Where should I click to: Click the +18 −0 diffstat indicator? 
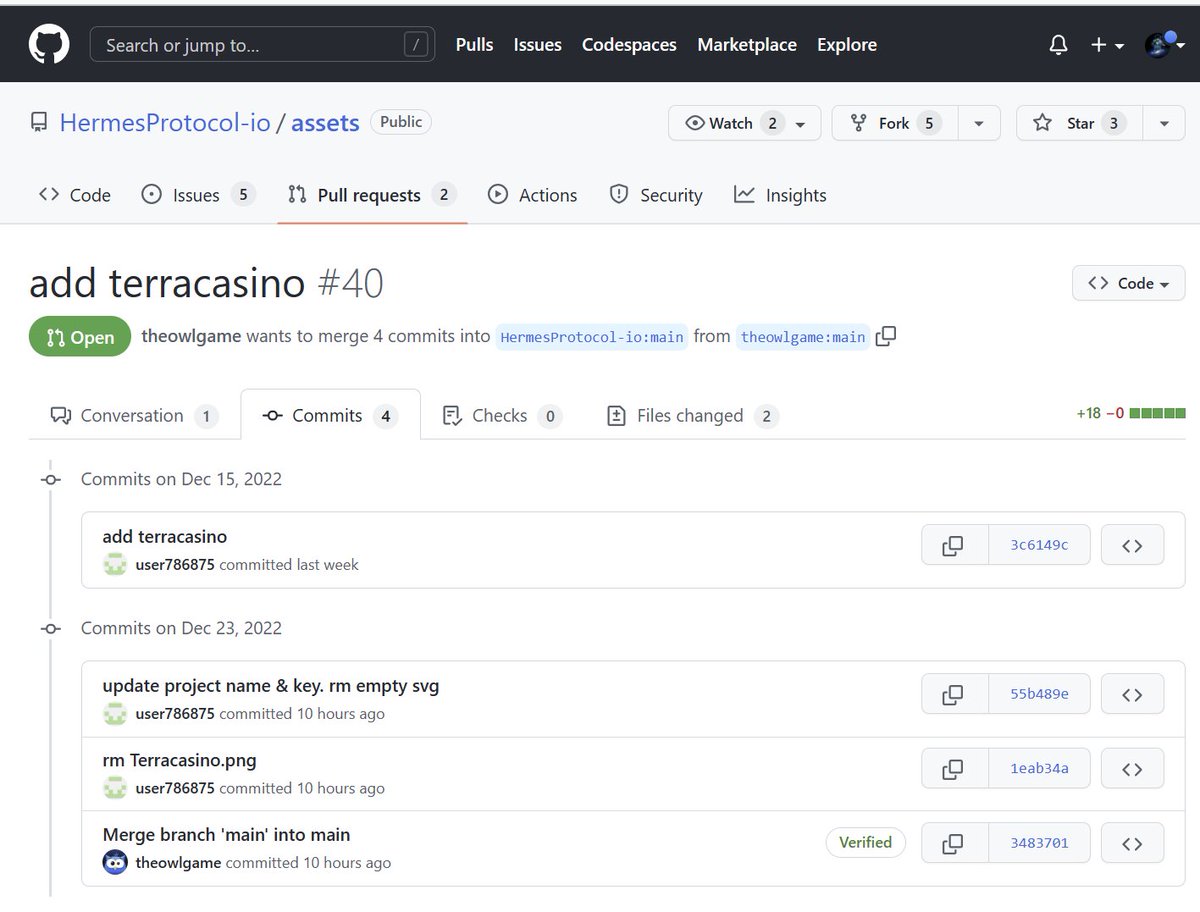1130,413
